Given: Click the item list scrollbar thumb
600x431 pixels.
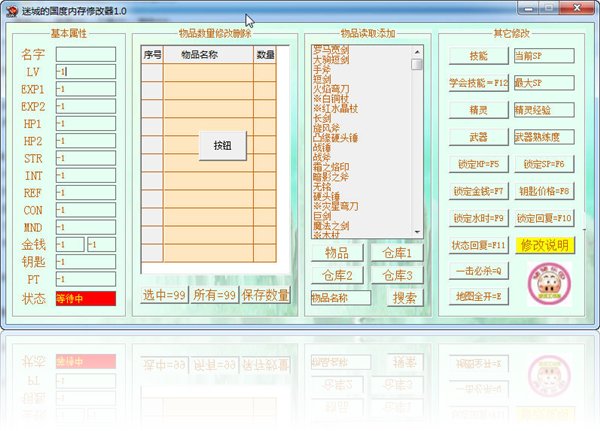Looking at the screenshot, I should [417, 64].
